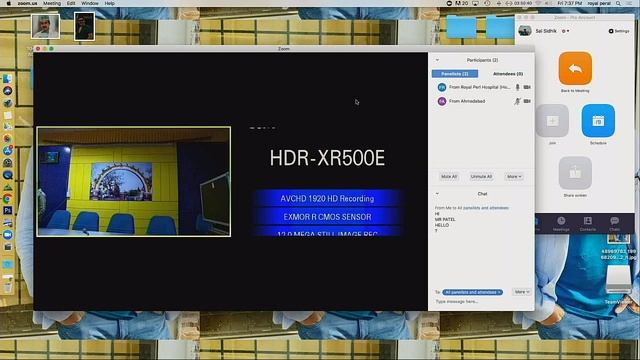Open status dropdown next to Sai Sidhik

click(565, 31)
